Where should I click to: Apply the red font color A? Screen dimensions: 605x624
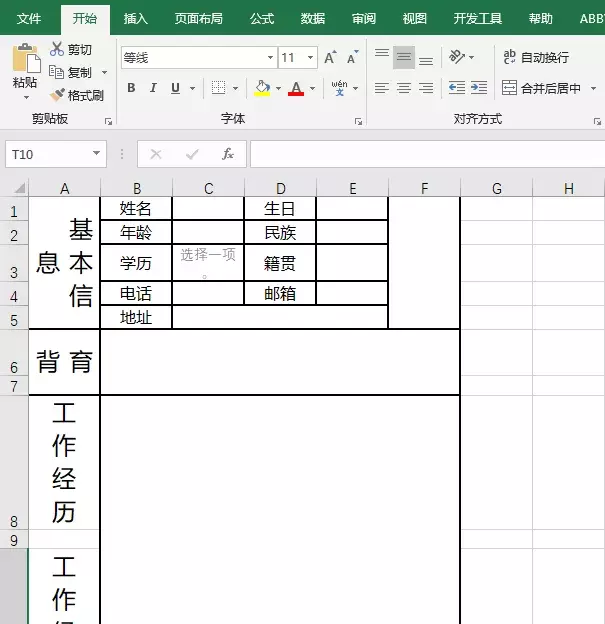296,88
